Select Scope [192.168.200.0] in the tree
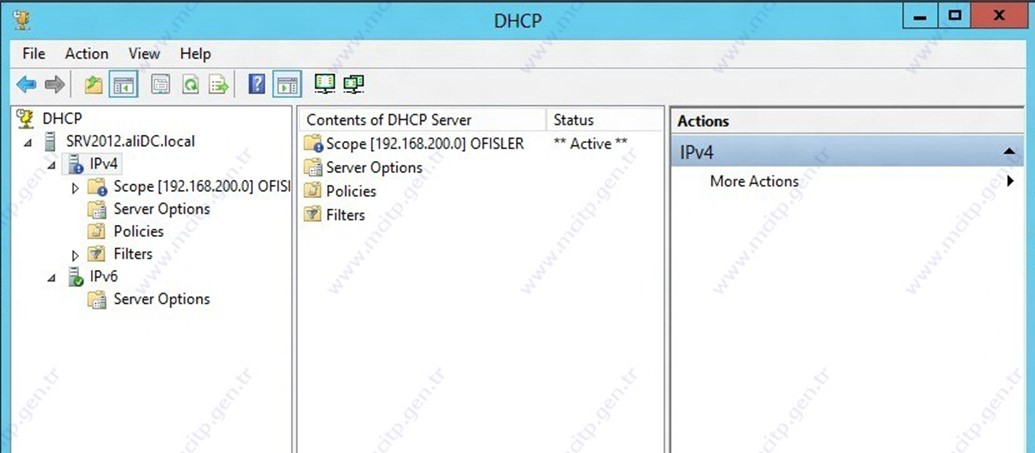The height and width of the screenshot is (453, 1035). click(201, 186)
